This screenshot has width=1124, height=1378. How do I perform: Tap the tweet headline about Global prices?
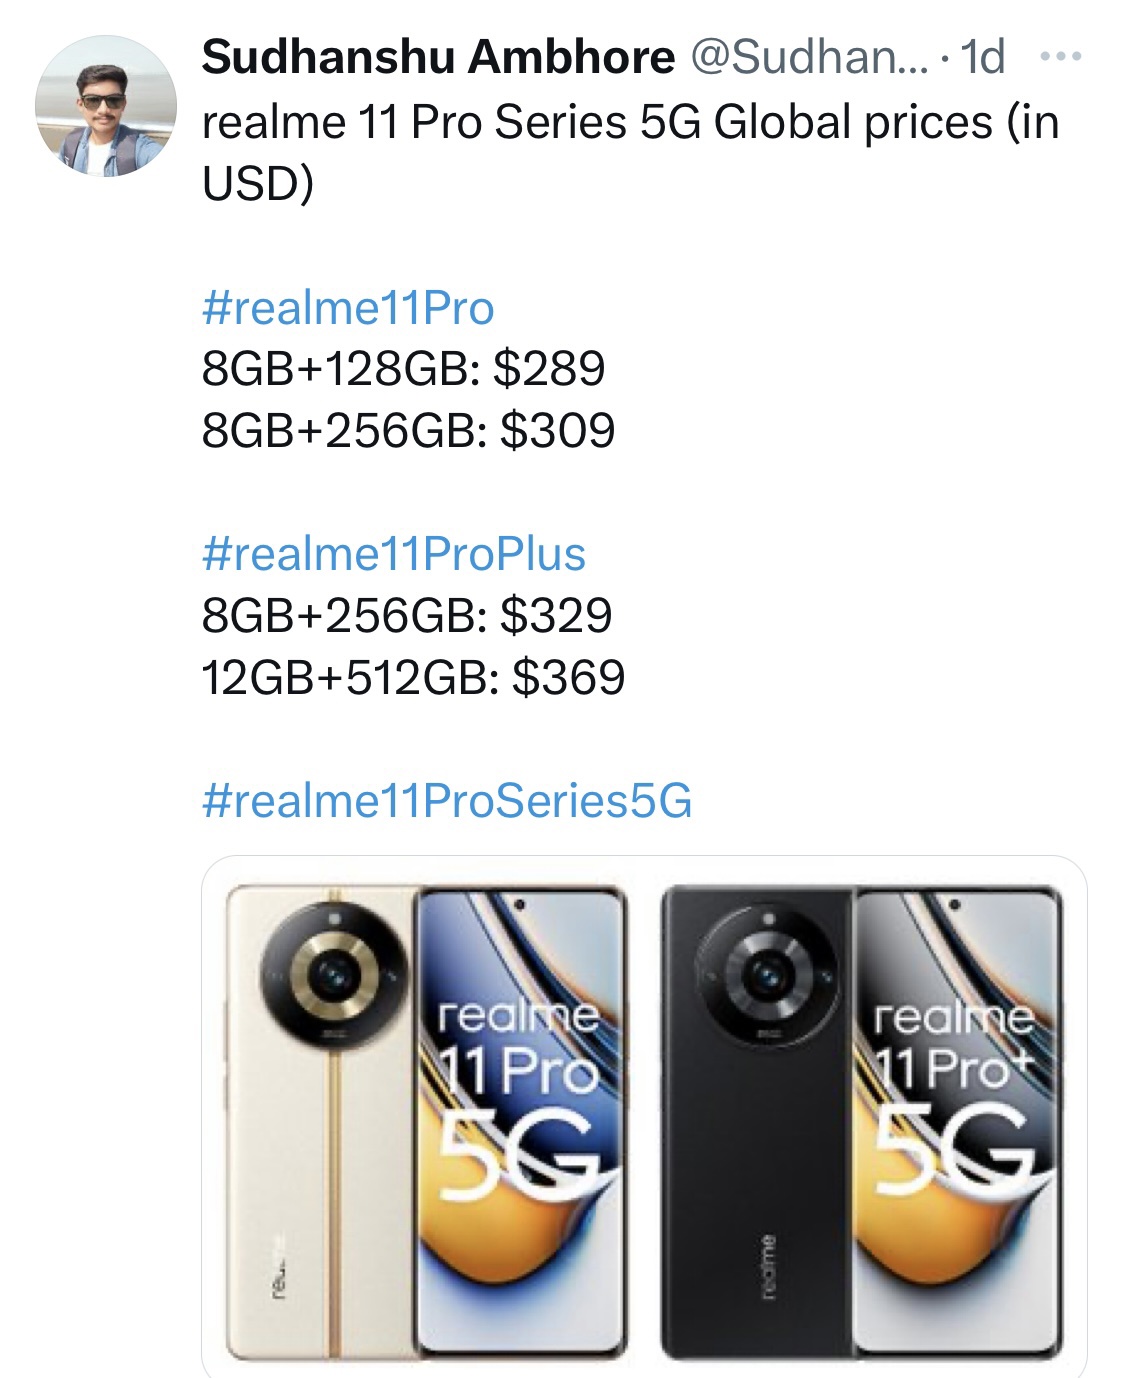(631, 152)
